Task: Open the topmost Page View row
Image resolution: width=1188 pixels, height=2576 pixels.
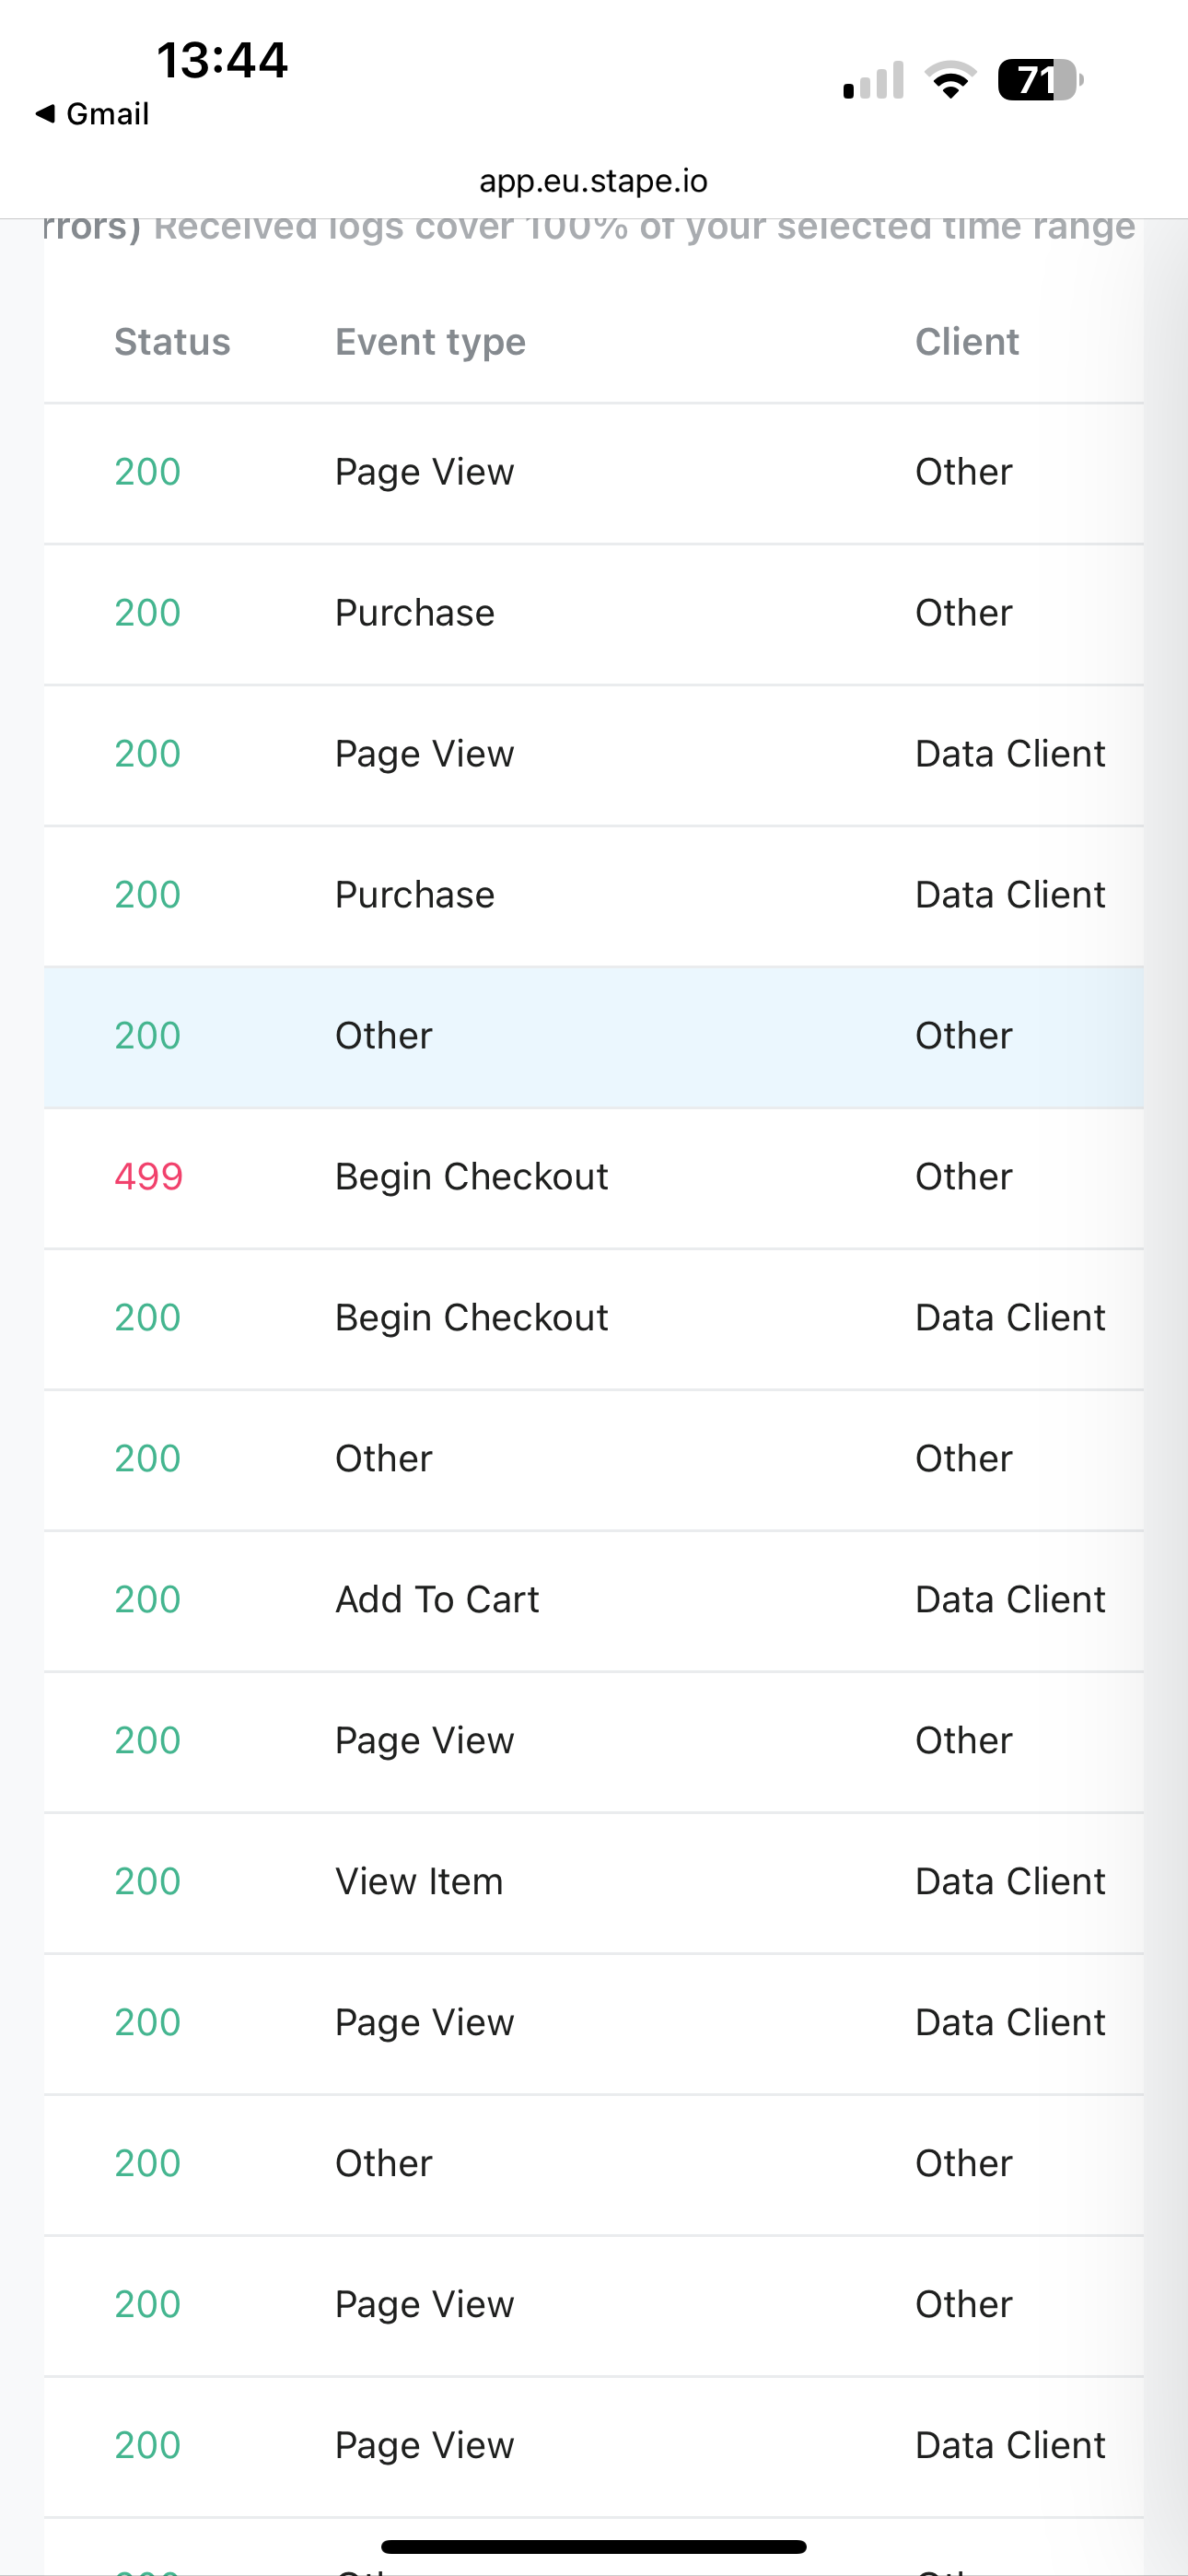Action: [594, 473]
